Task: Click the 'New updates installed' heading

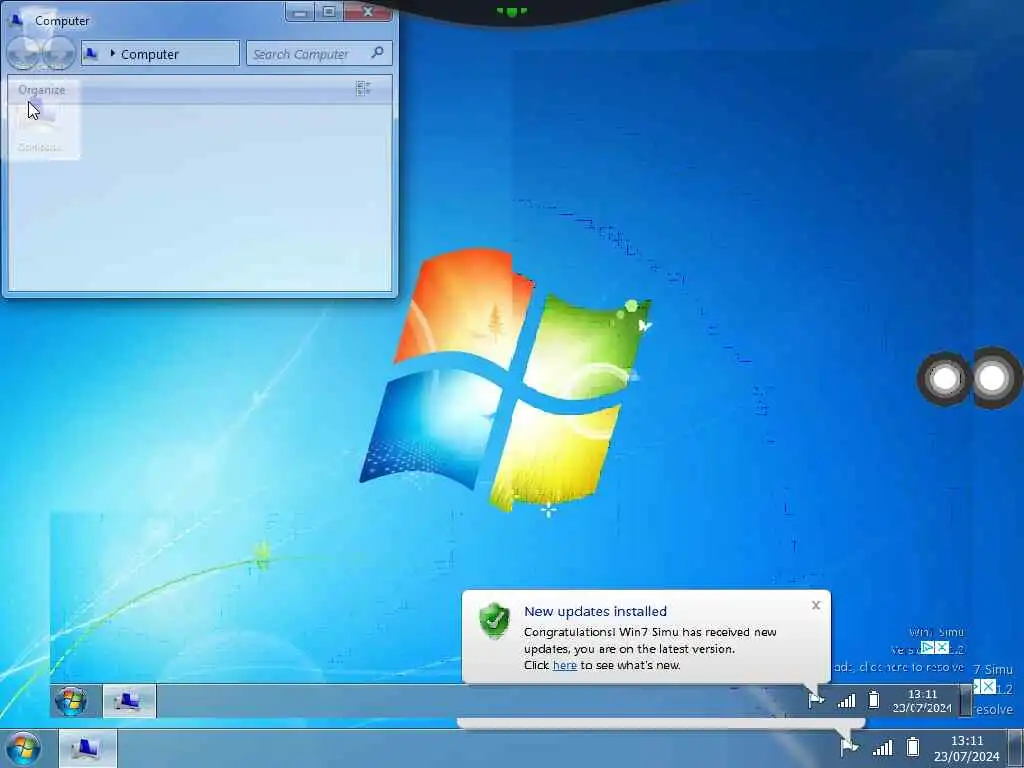Action: [595, 611]
